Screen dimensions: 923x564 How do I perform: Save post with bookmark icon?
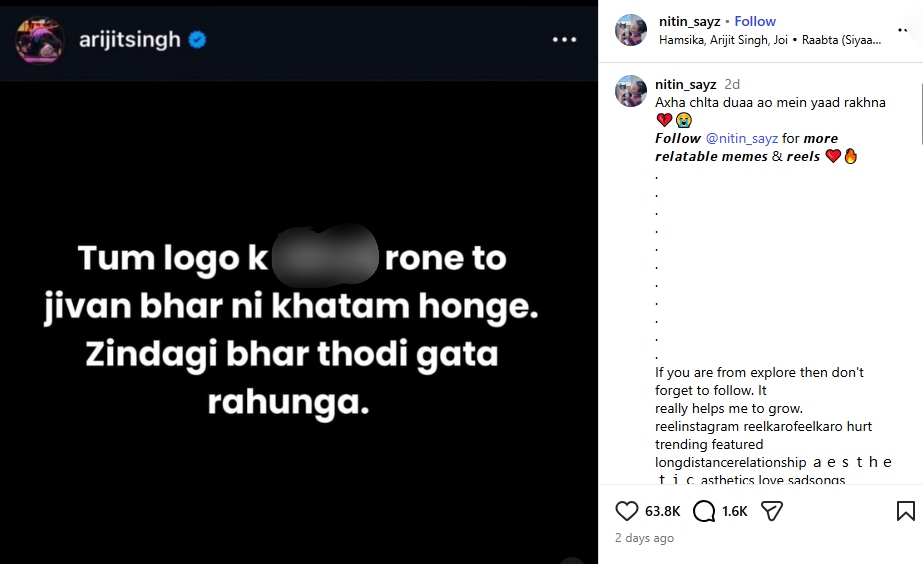click(905, 511)
